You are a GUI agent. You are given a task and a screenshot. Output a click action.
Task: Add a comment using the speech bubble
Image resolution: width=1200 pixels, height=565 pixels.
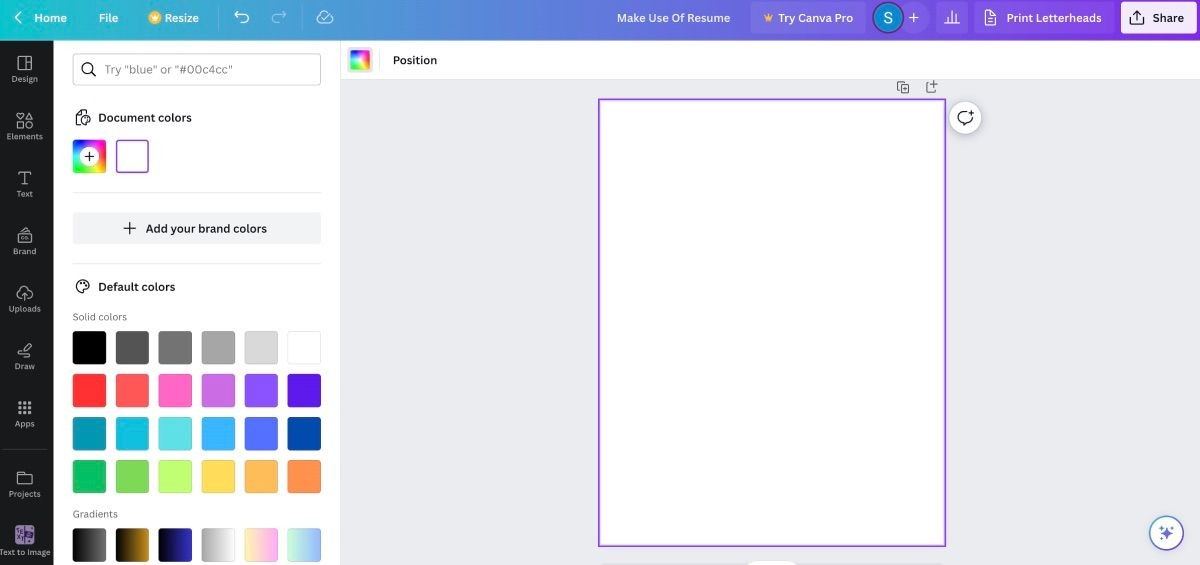click(965, 117)
